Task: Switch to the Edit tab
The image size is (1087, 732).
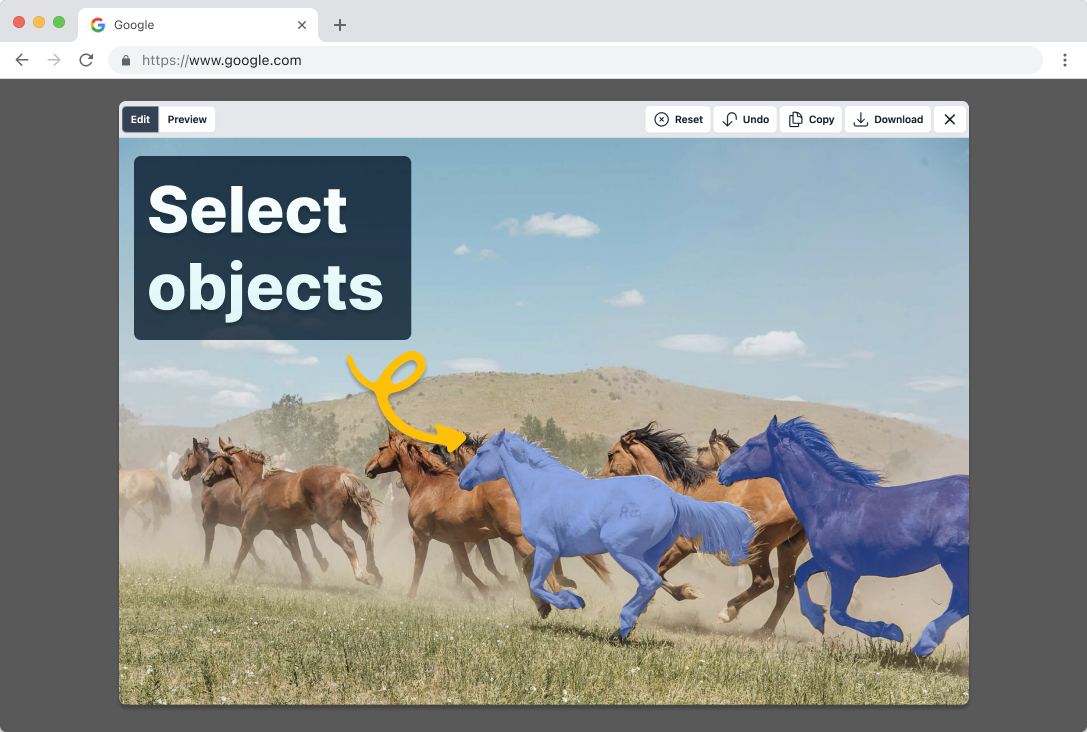Action: [140, 119]
